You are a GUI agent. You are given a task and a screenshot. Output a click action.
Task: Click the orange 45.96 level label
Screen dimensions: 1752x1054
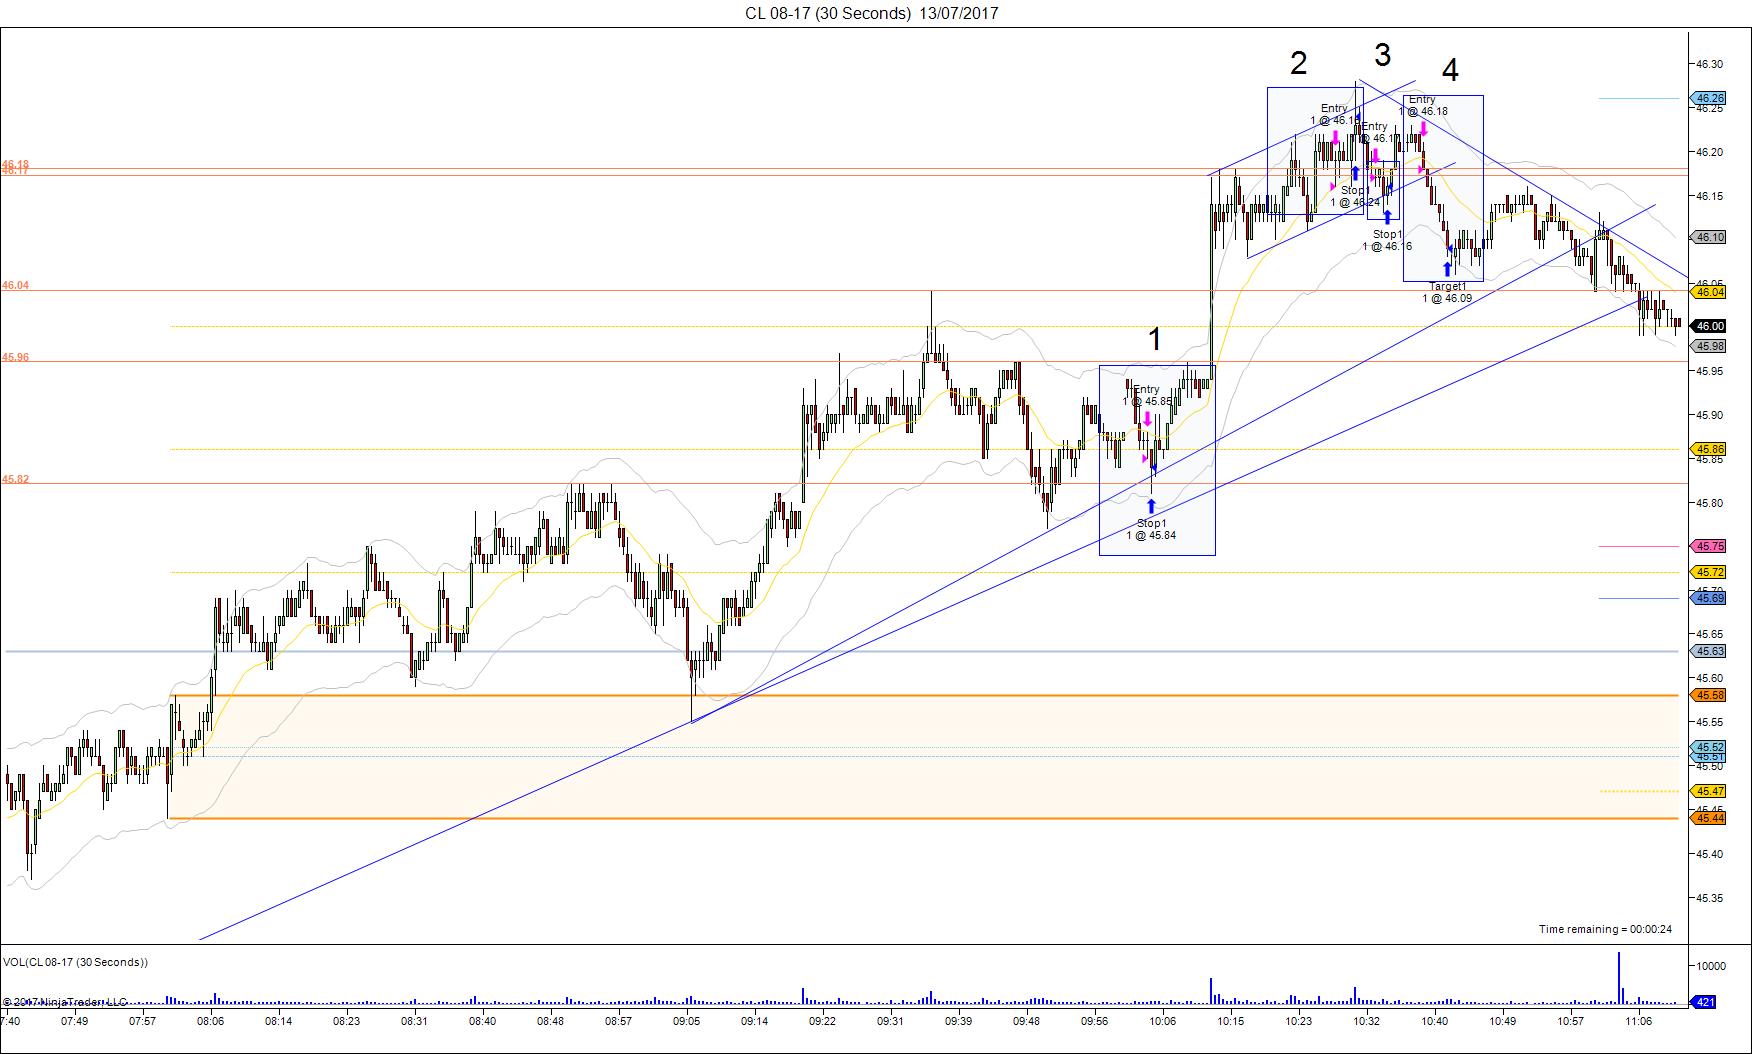click(x=15, y=357)
